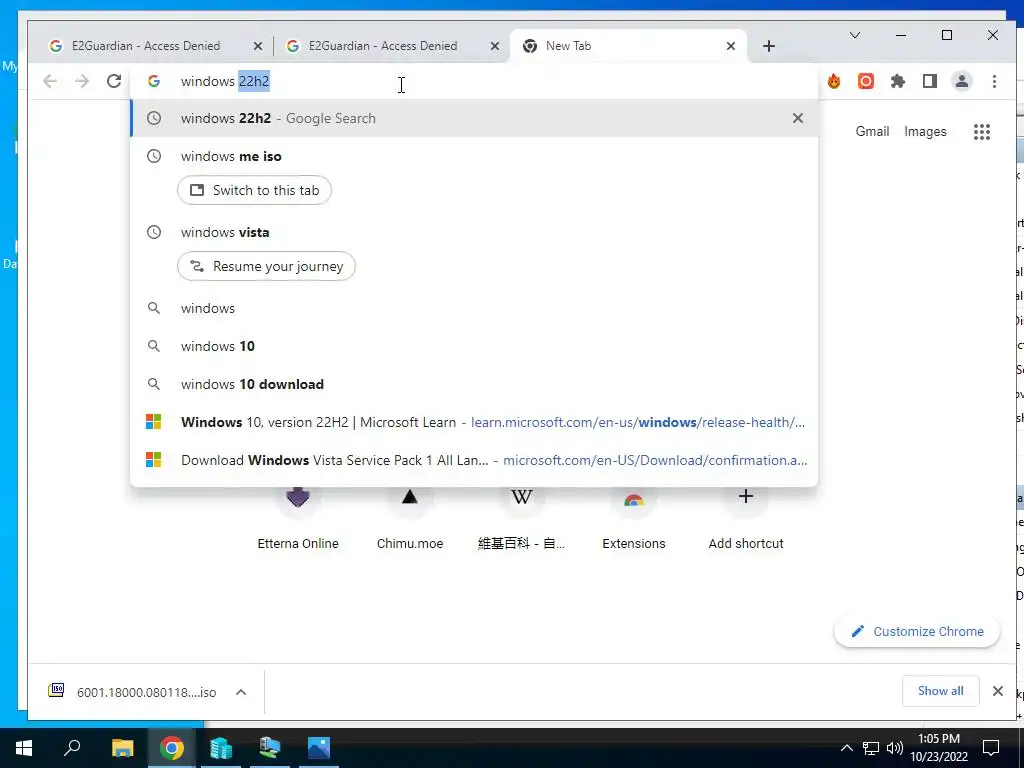Open the taskbar clock showing 1:05 PM
This screenshot has width=1024, height=768.
click(x=939, y=748)
